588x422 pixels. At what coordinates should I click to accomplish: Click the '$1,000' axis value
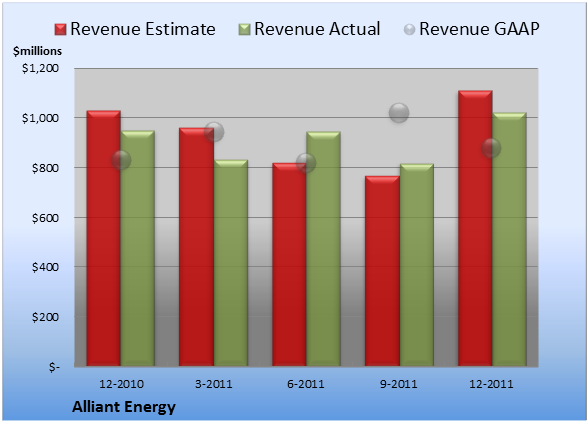(x=40, y=118)
